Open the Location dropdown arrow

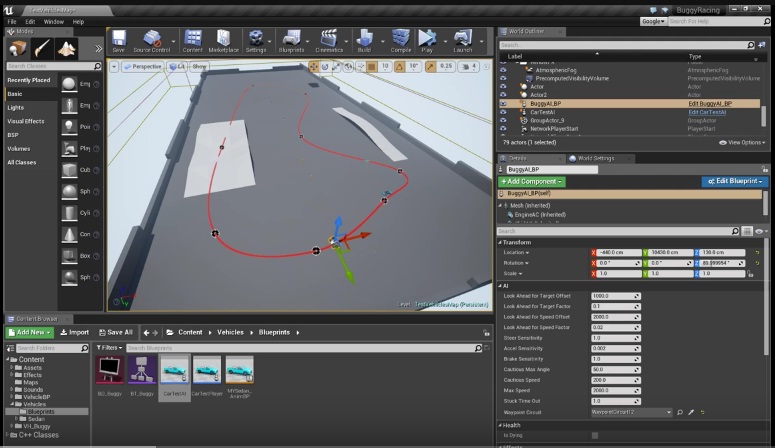coord(527,253)
